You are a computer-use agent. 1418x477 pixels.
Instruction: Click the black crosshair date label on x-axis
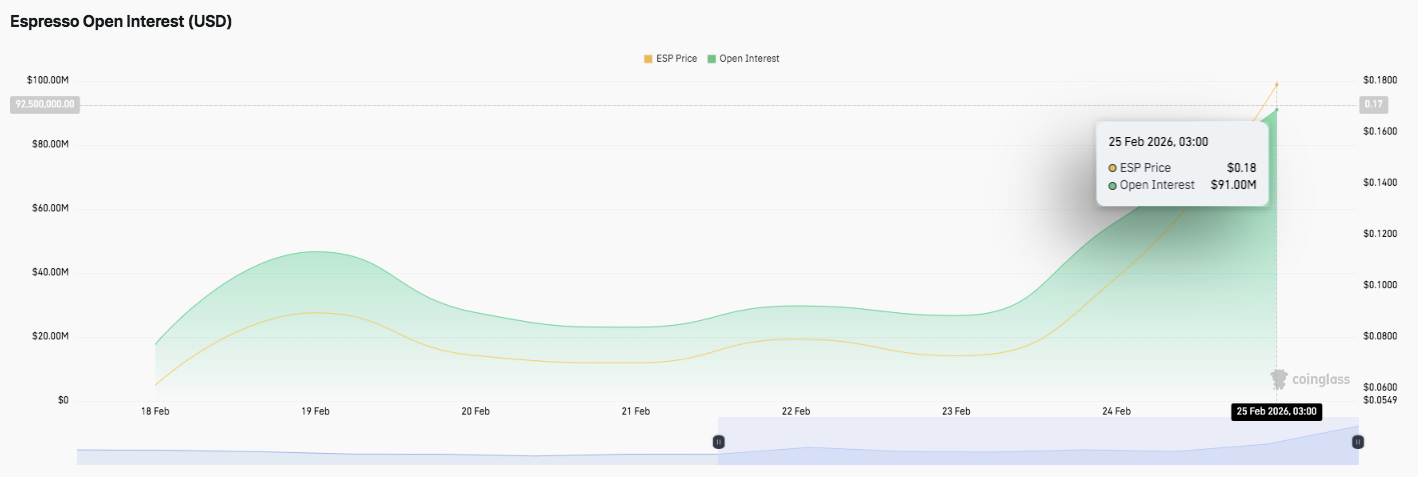[1276, 411]
